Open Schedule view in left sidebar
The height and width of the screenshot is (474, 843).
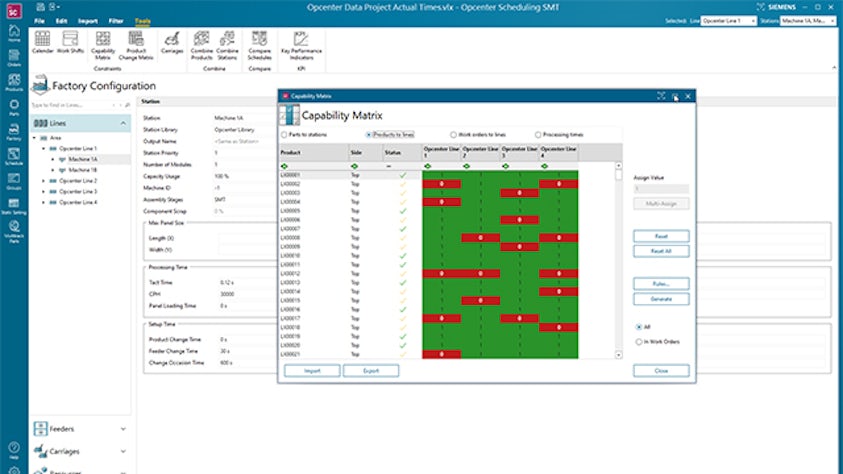[14, 156]
